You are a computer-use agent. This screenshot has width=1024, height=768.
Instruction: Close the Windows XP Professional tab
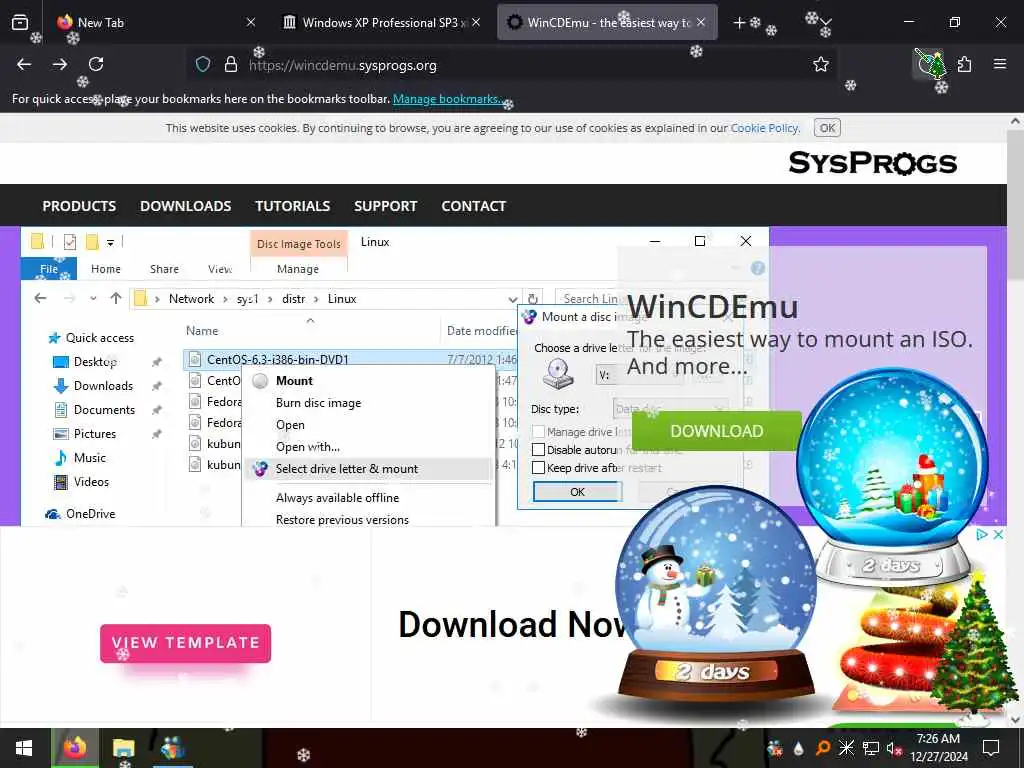coord(476,22)
